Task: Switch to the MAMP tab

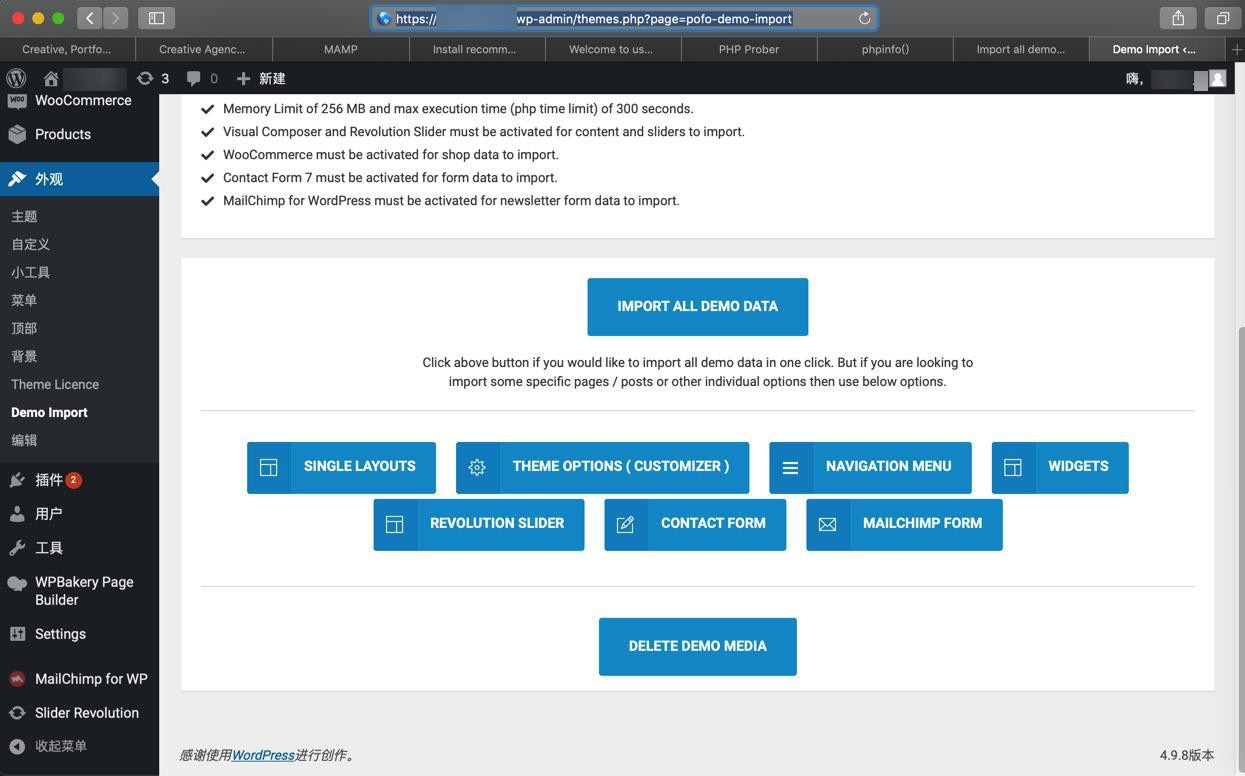Action: 340,49
